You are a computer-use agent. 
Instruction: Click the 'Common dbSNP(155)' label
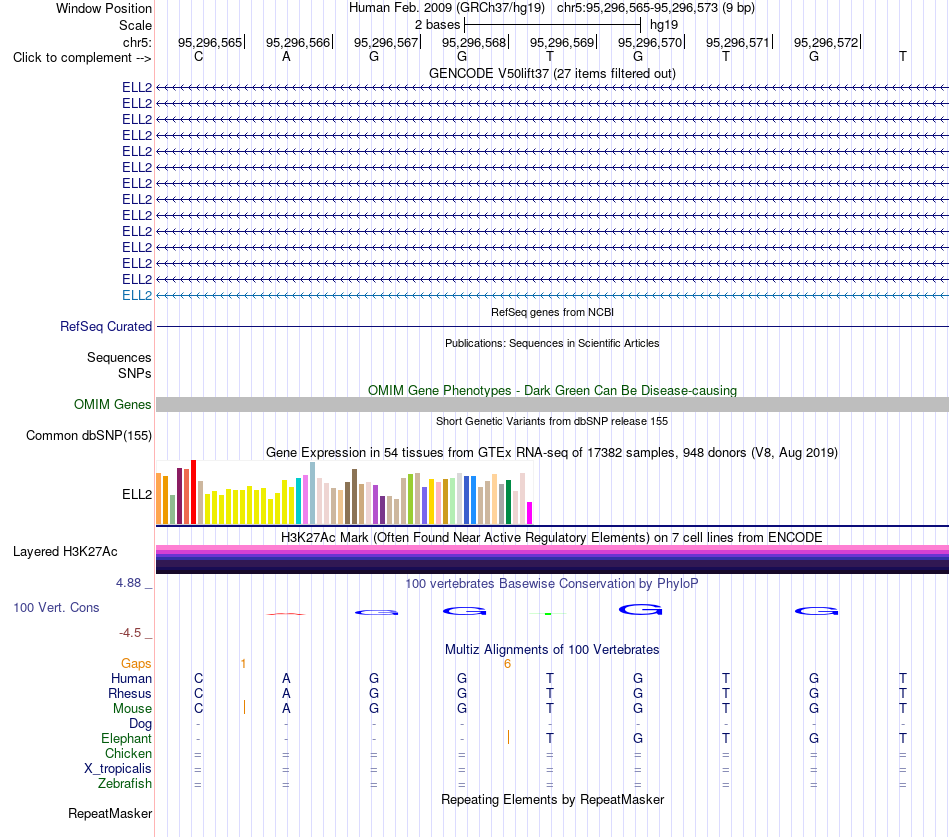coord(88,435)
